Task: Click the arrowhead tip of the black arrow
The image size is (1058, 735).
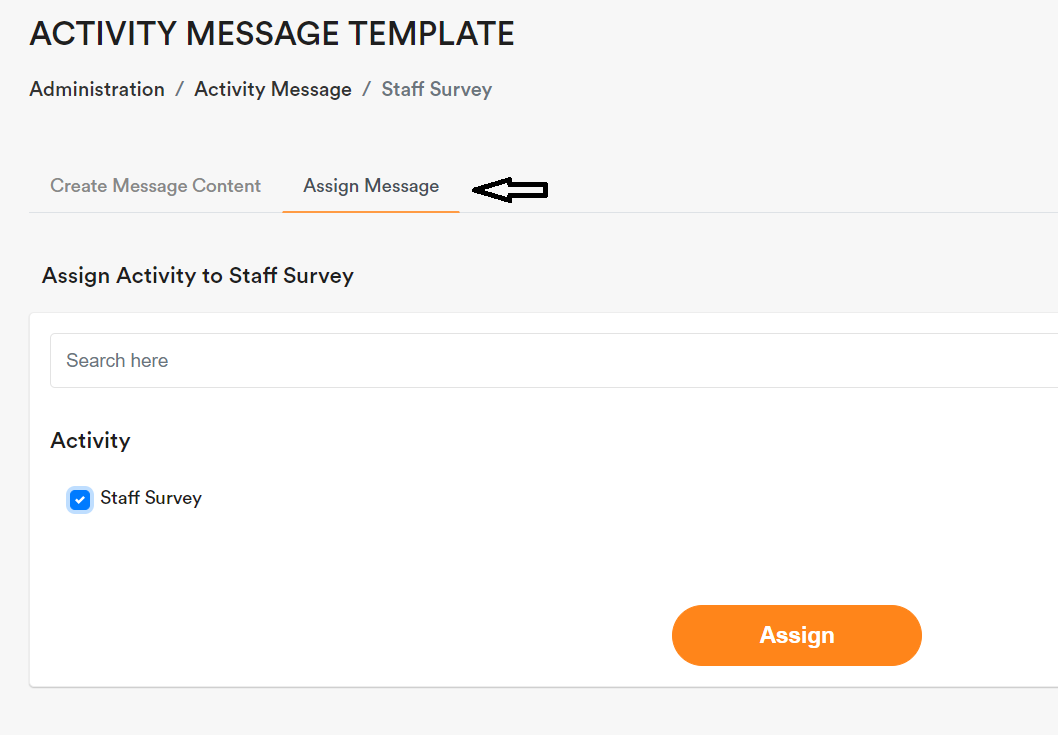Action: pos(476,190)
